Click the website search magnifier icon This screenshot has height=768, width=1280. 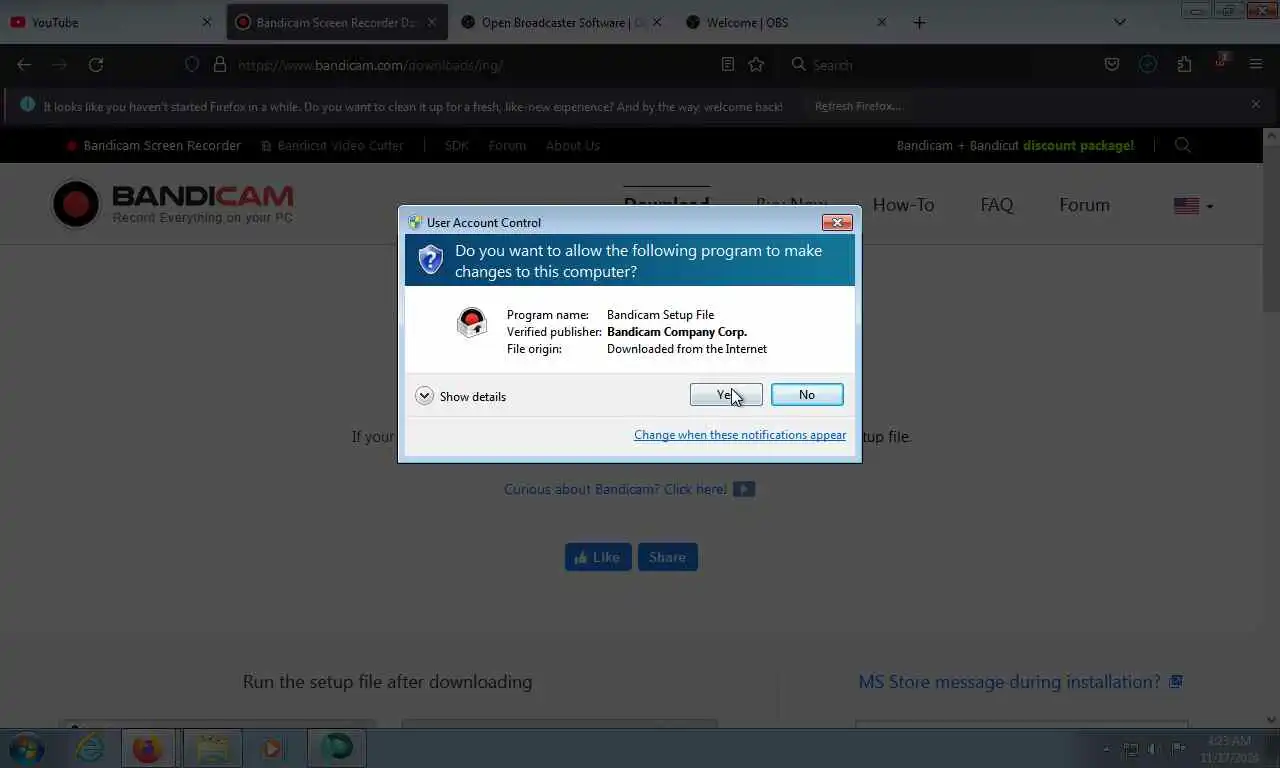pyautogui.click(x=1183, y=145)
